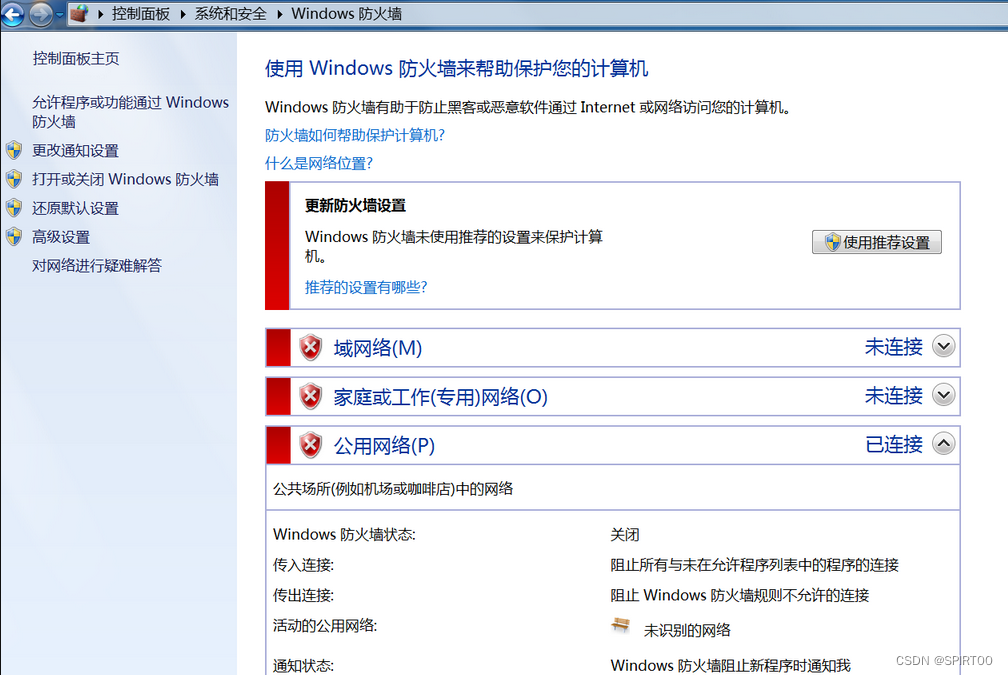The image size is (1008, 675).
Task: Click 未识别的网络 text
Action: [x=687, y=630]
